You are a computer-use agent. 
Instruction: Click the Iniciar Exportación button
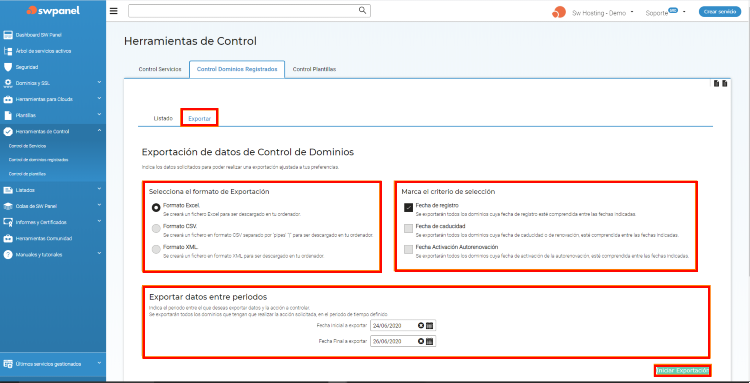683,371
